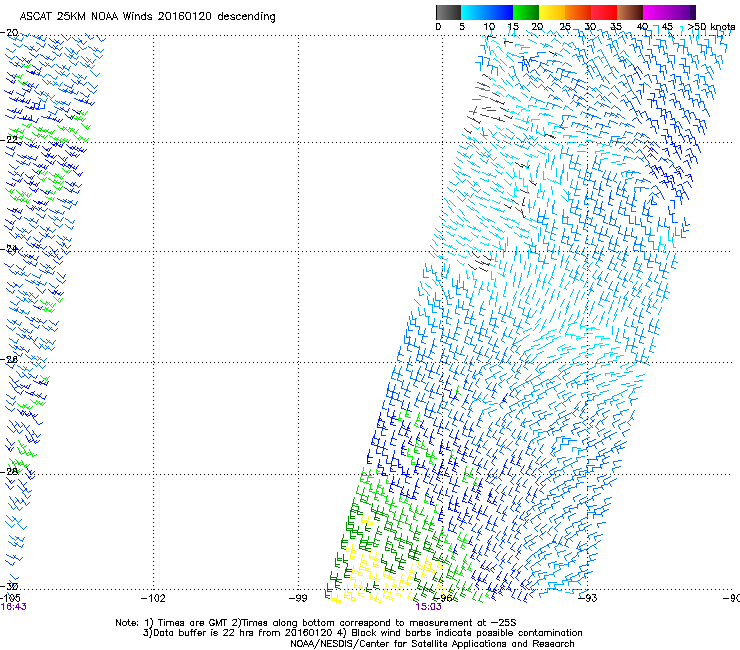Image resolution: width=740 pixels, height=650 pixels.
Task: Click the green 15-20 knots color swatch
Action: (526, 12)
